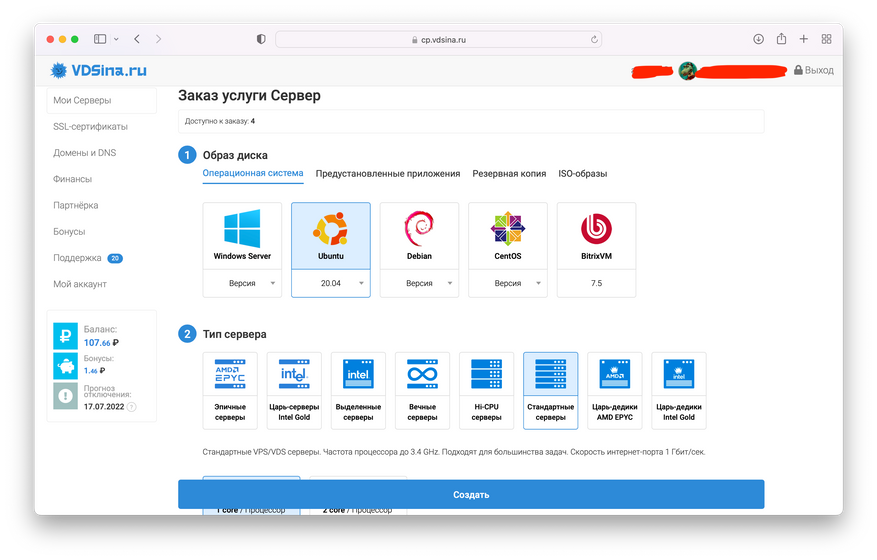Viewport: 877px width, 560px height.
Task: Switch to ISO-образы tab
Action: [x=583, y=174]
